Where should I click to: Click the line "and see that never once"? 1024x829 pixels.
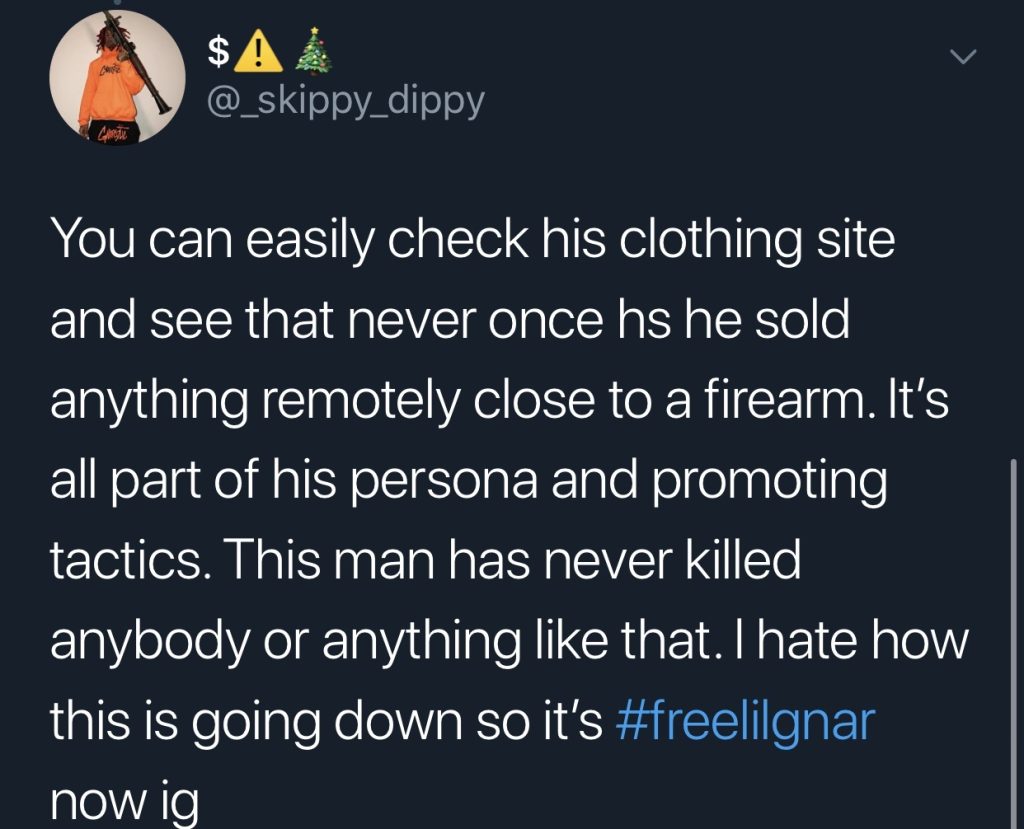[x=327, y=320]
